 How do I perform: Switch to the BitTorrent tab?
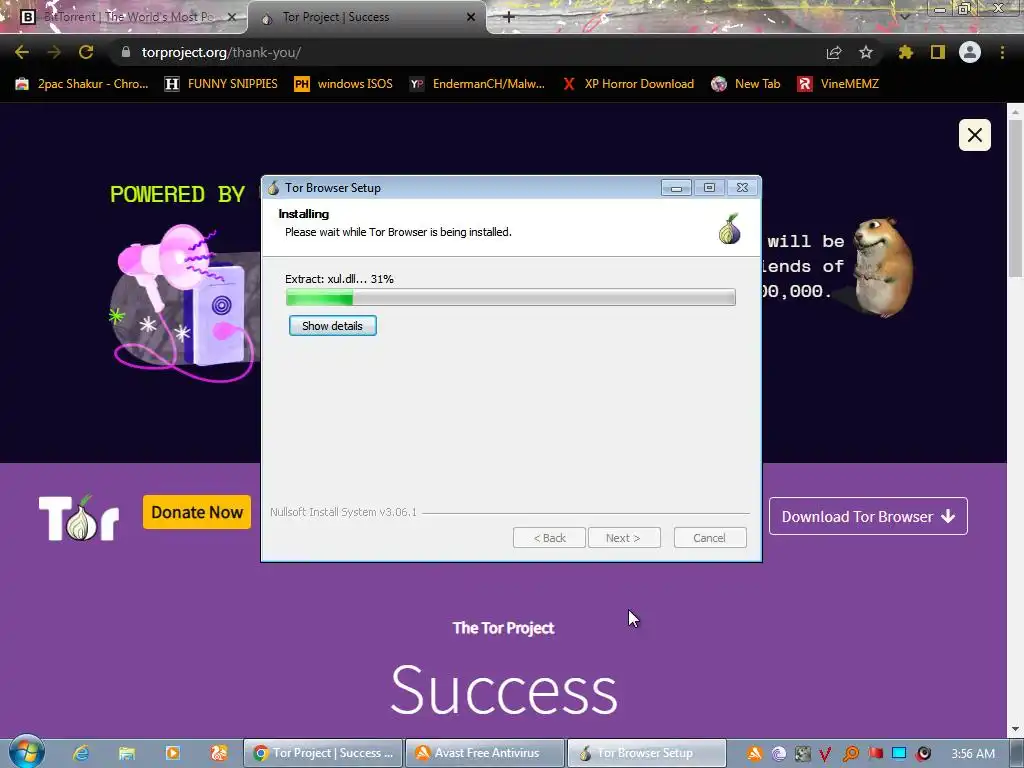pyautogui.click(x=124, y=17)
